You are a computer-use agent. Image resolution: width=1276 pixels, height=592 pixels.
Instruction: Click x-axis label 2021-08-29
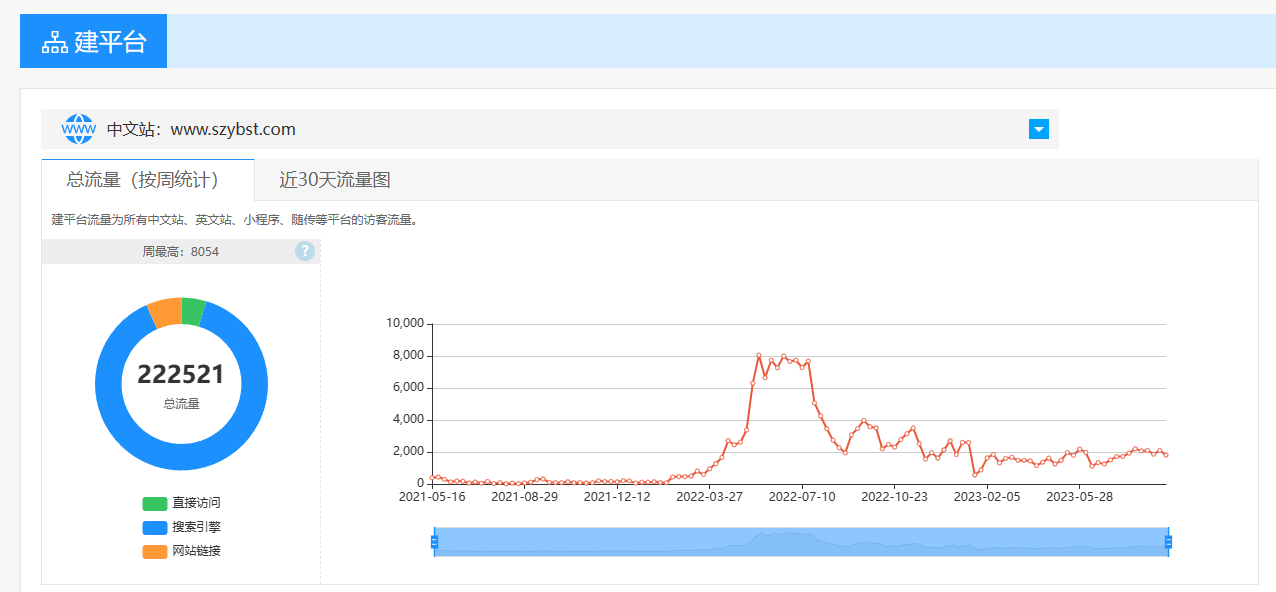pos(524,496)
